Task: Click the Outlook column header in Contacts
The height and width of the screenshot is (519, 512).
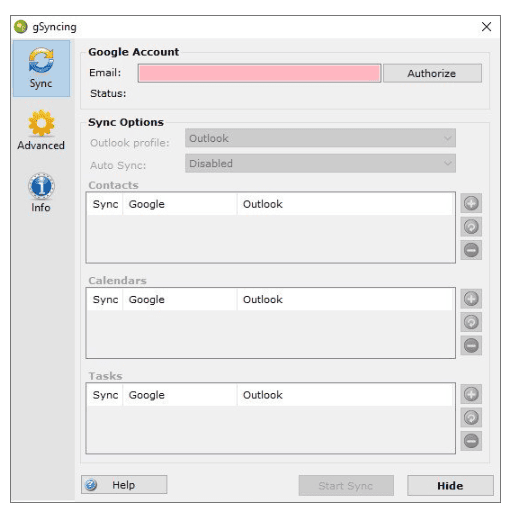Action: pyautogui.click(x=345, y=204)
